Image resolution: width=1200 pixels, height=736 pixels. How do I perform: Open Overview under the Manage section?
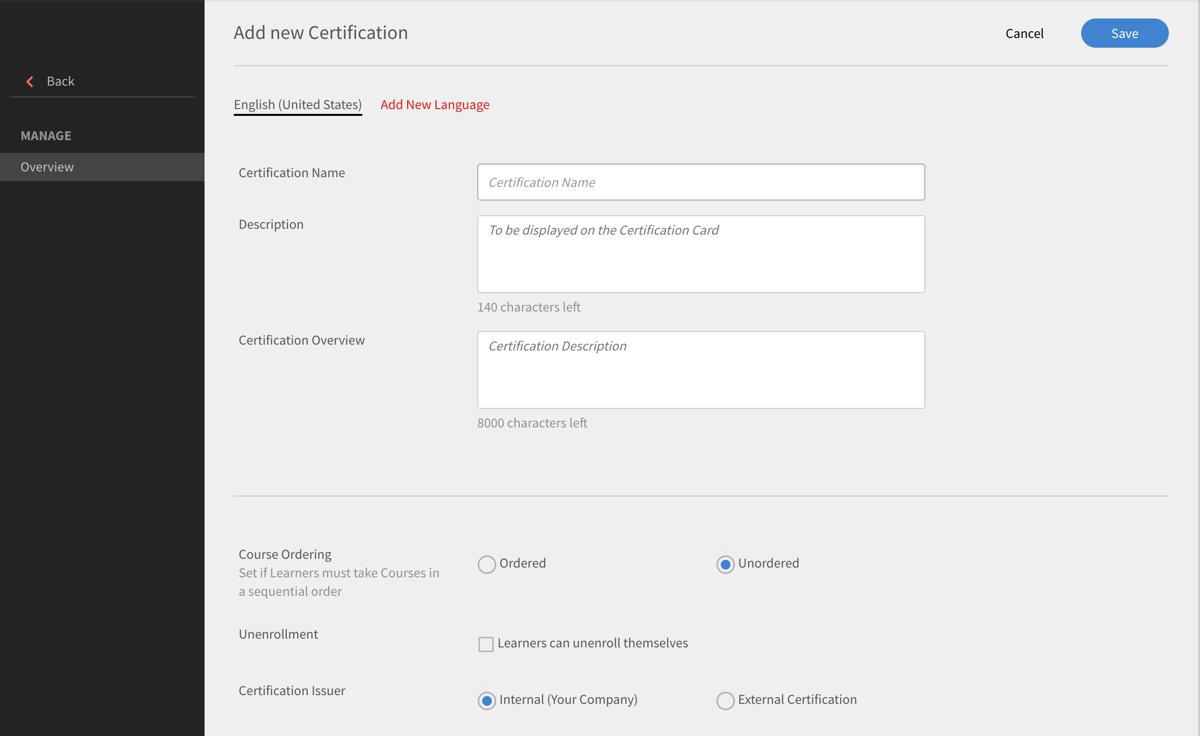[x=44, y=166]
